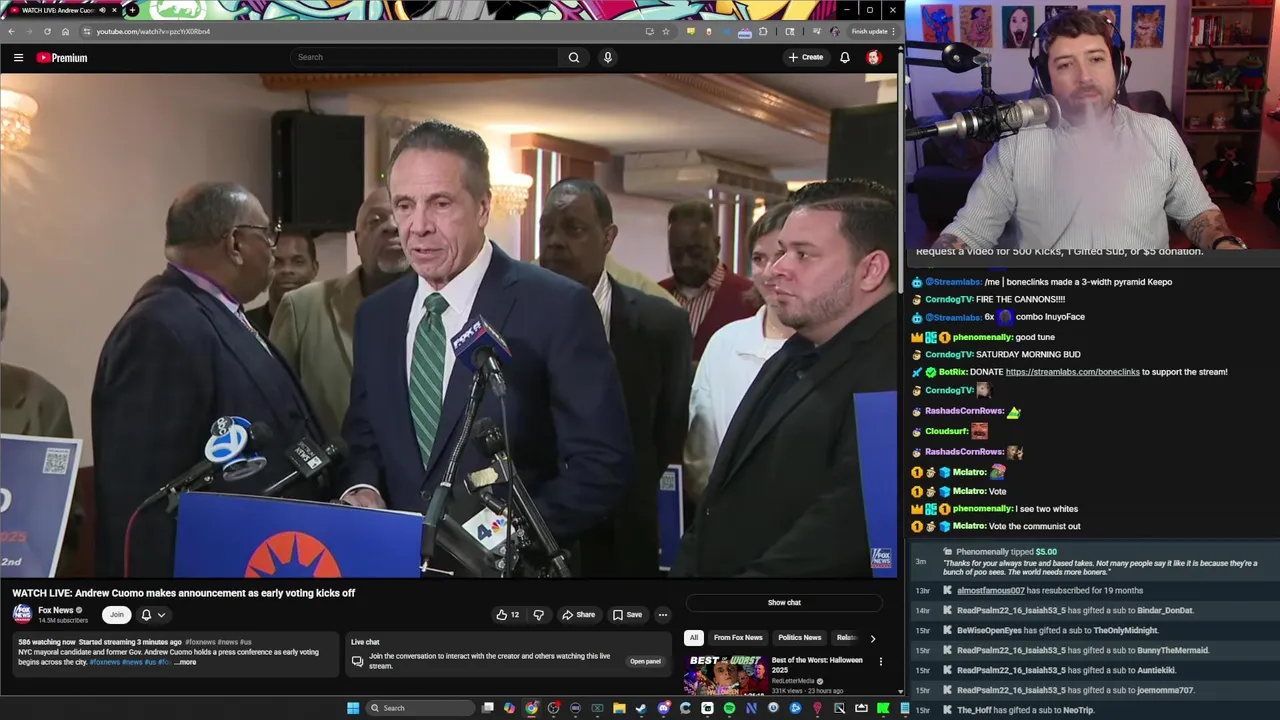Screen dimensions: 1280x720
Task: Open more actions for the video
Action: tap(663, 615)
